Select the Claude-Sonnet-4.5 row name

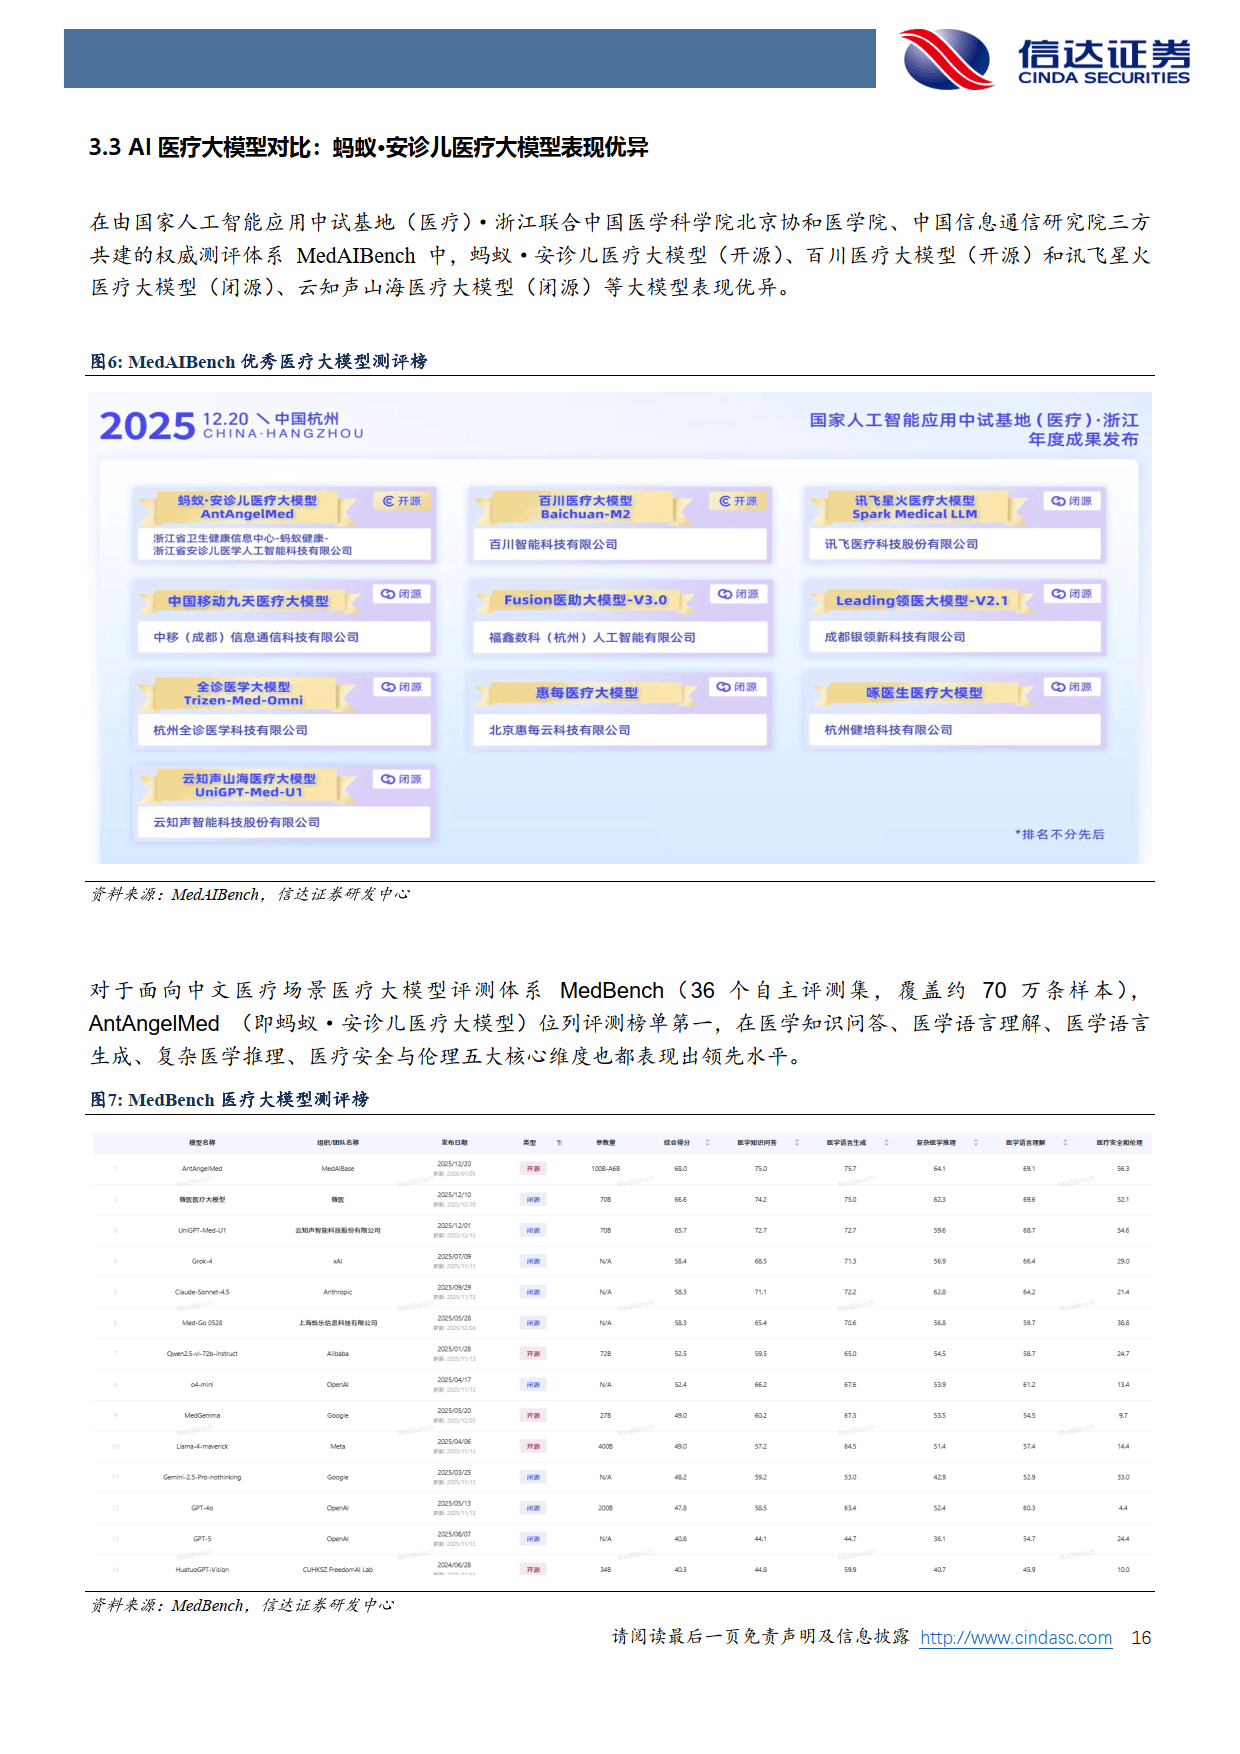pos(202,1292)
